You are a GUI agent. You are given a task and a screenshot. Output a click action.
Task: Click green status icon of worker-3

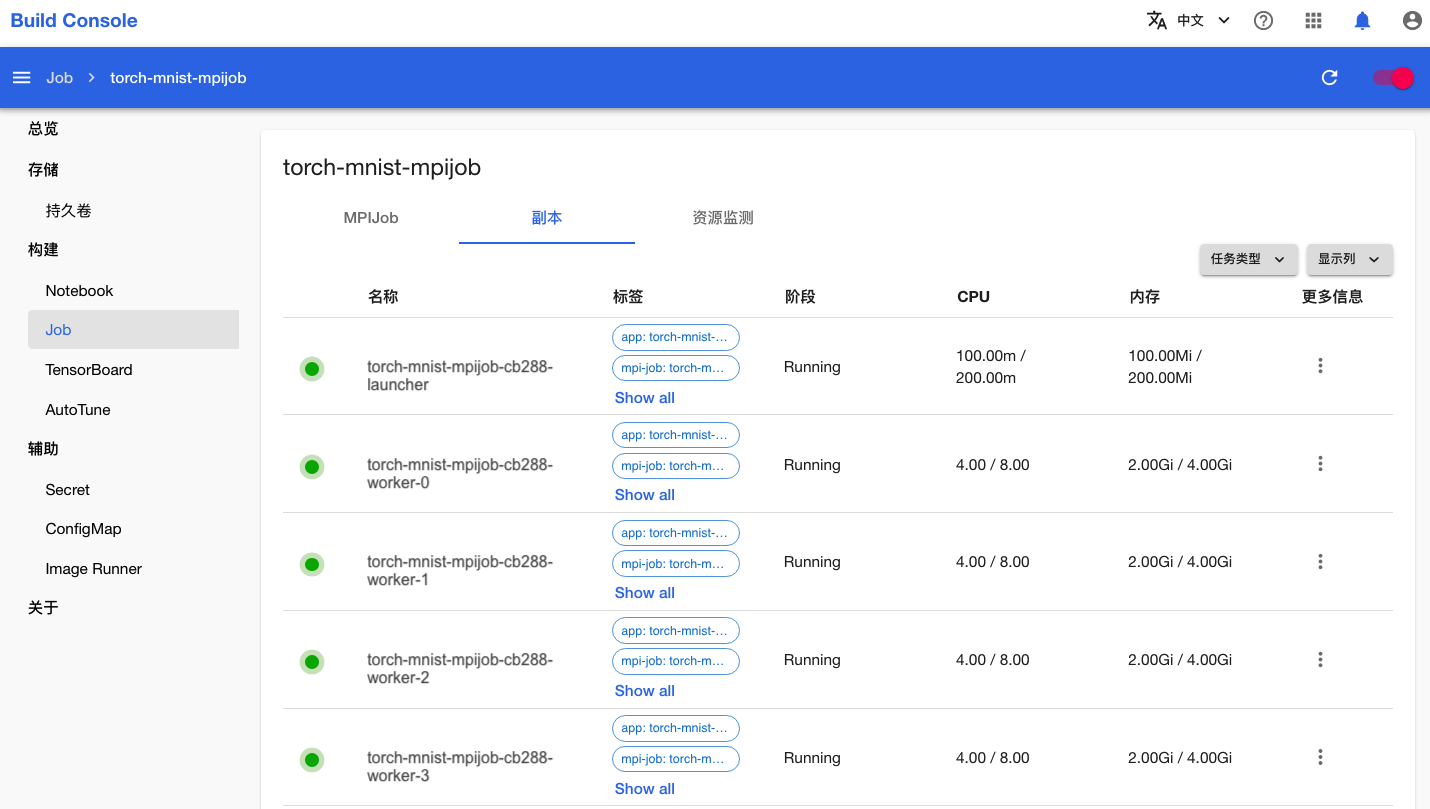coord(312,760)
